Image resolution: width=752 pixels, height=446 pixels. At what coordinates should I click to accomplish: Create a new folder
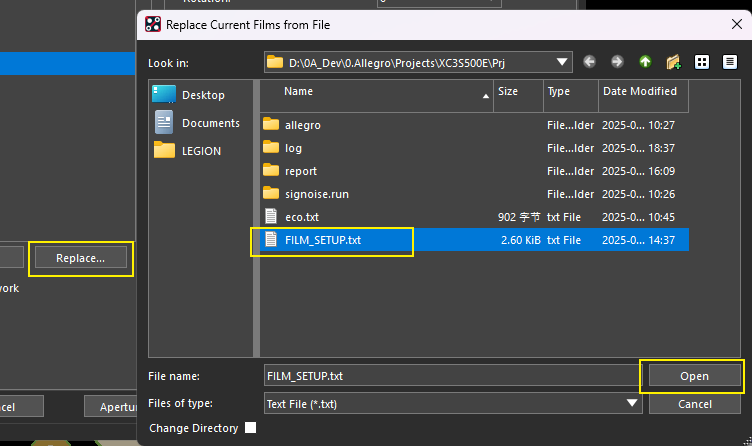pyautogui.click(x=673, y=62)
